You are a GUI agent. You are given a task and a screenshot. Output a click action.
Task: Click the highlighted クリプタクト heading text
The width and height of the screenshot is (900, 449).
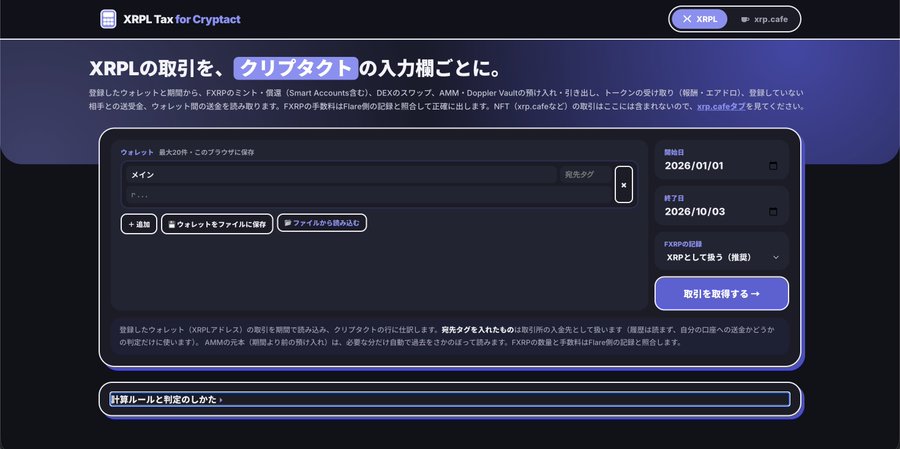[x=296, y=68]
